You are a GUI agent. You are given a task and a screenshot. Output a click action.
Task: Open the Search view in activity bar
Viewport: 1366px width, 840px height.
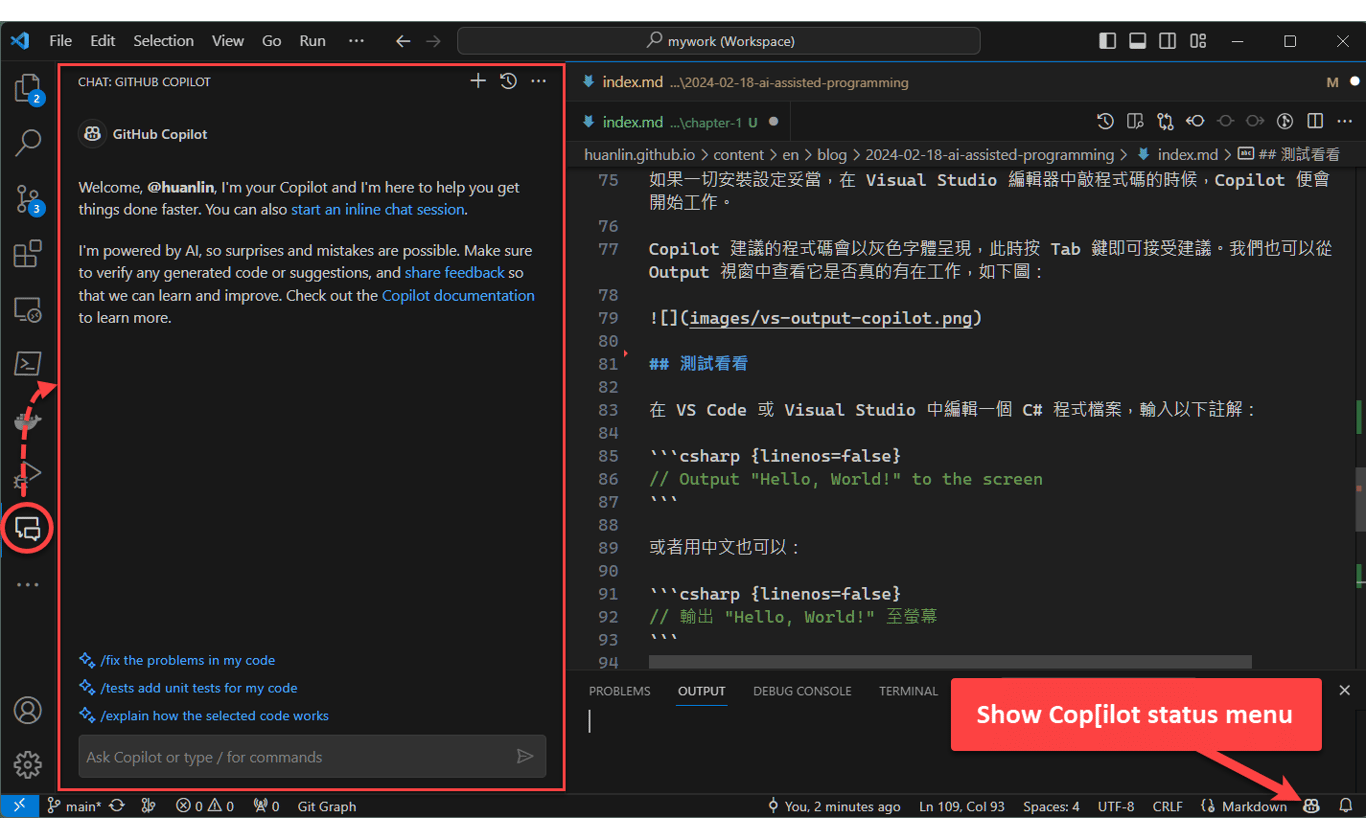pos(28,143)
